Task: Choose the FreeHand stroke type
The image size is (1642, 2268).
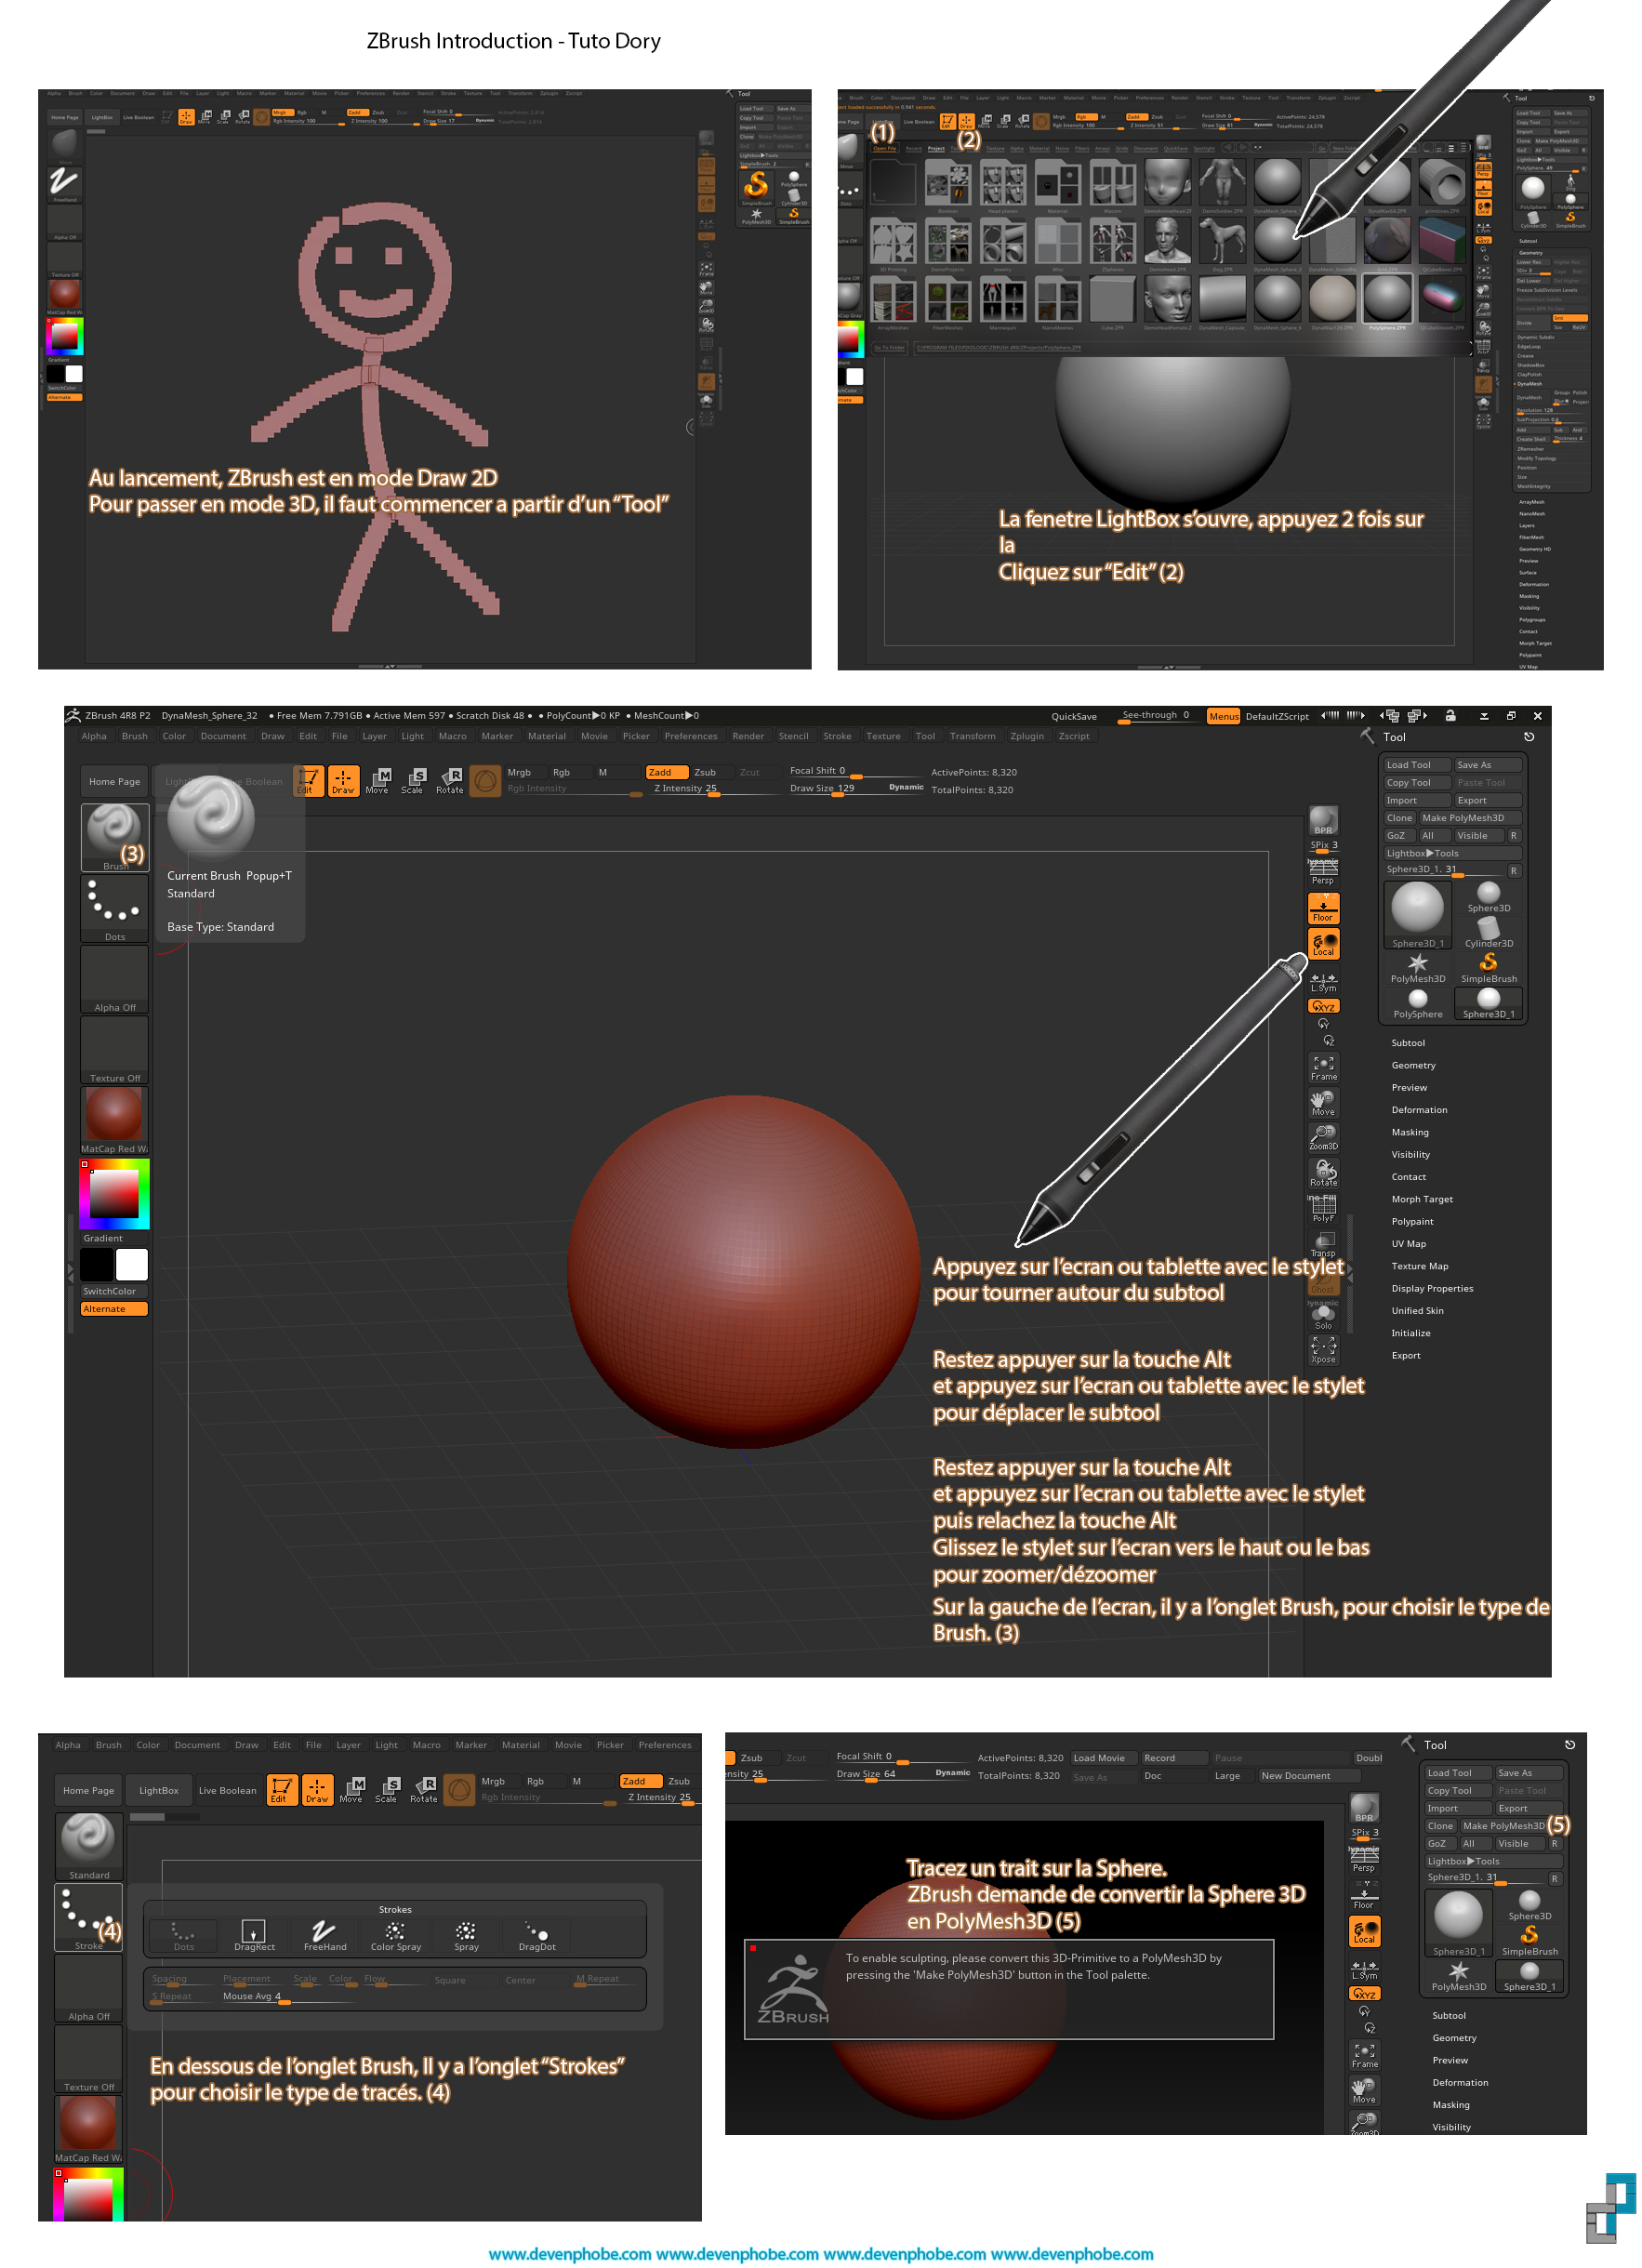Action: click(x=324, y=1935)
